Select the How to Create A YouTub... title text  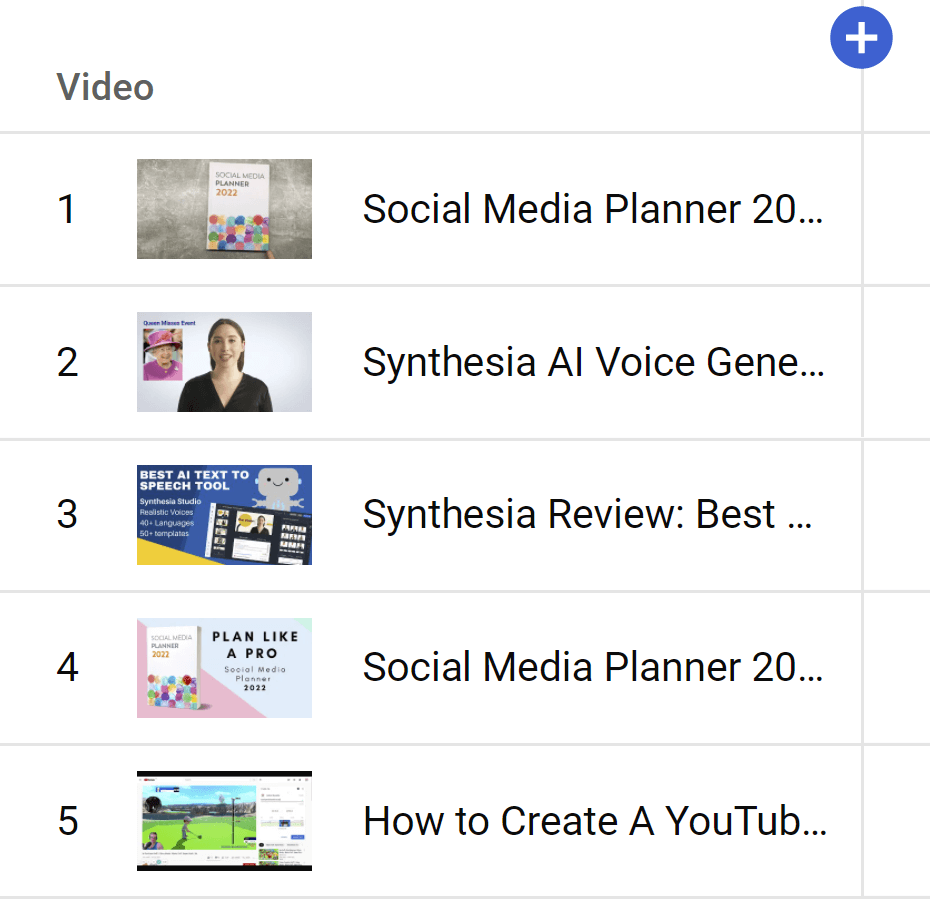point(596,820)
